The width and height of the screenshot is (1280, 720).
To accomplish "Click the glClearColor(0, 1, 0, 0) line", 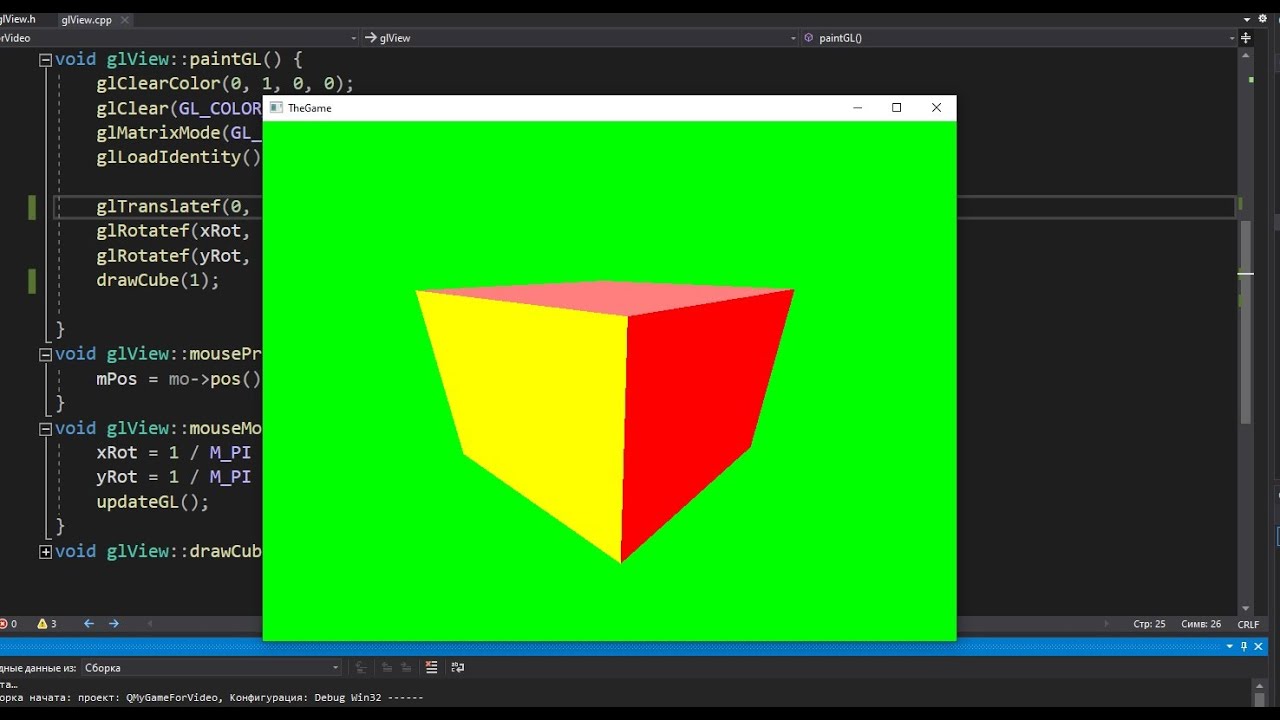I will [x=225, y=84].
